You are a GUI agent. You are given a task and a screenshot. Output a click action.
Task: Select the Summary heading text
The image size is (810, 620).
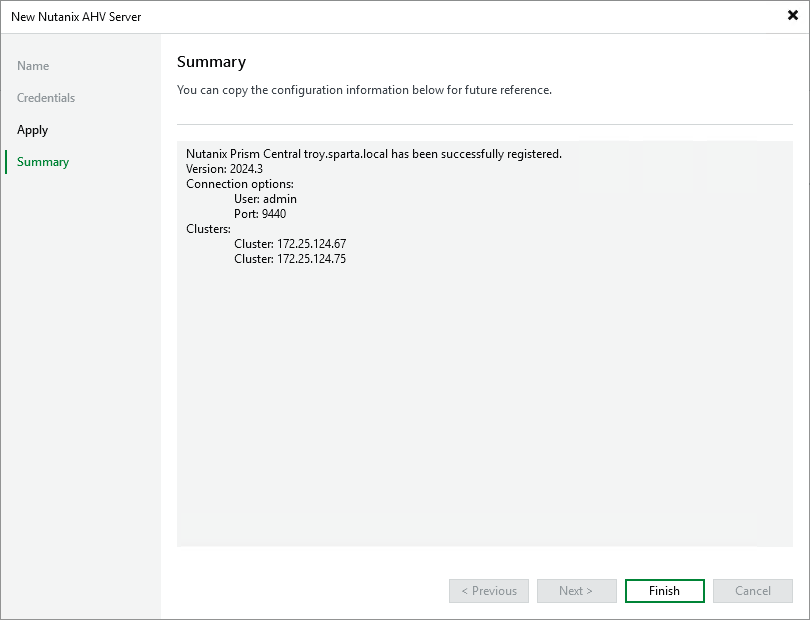[x=211, y=62]
